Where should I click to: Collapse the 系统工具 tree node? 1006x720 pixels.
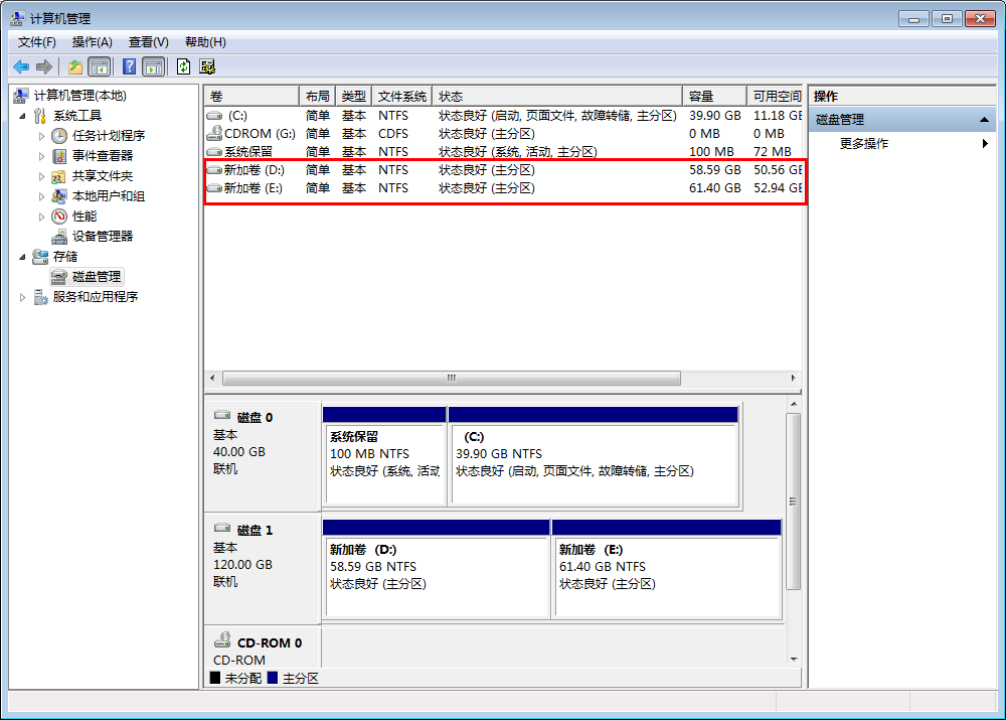tap(23, 116)
